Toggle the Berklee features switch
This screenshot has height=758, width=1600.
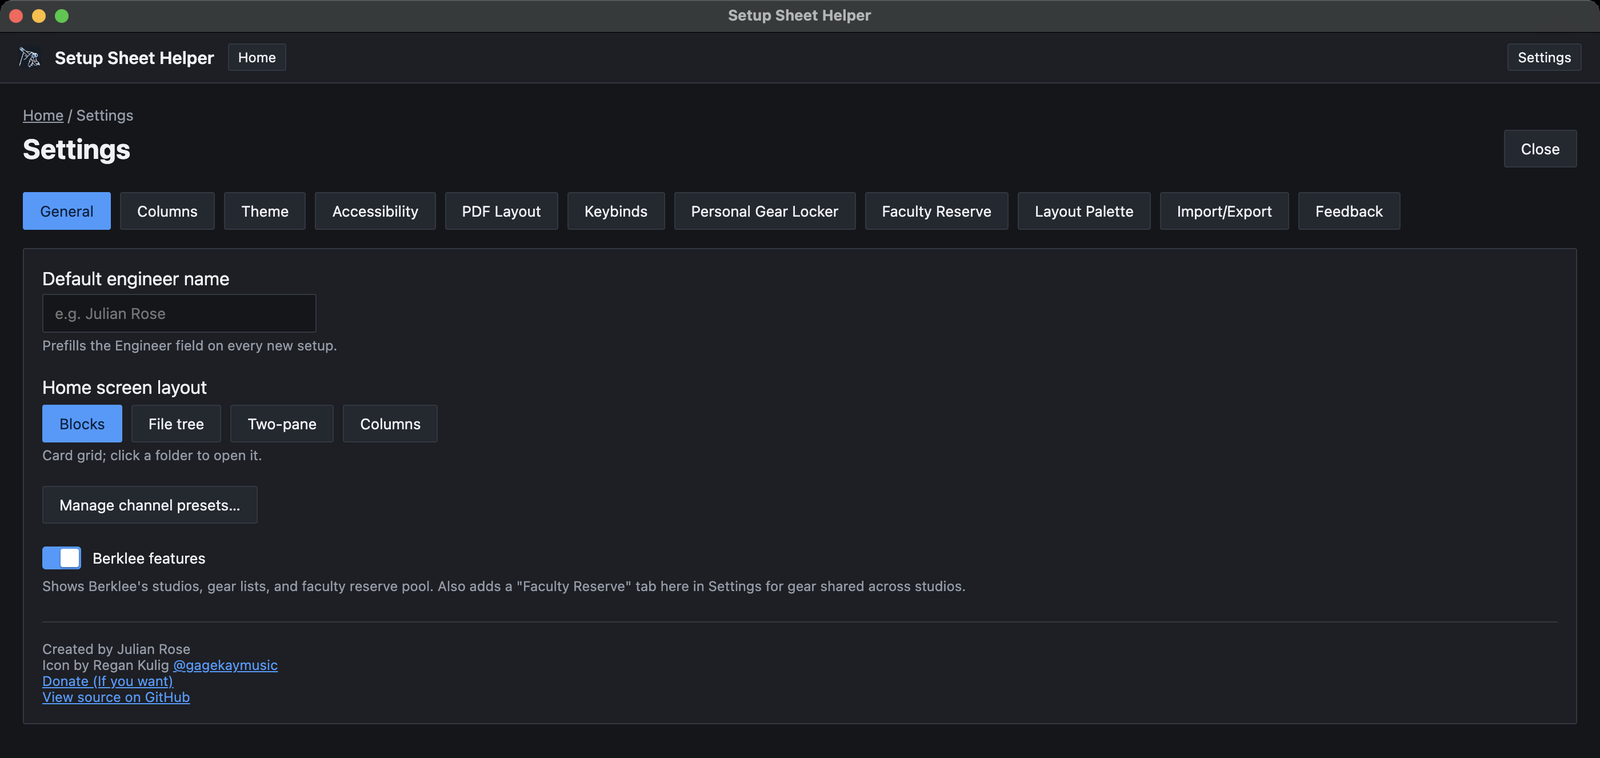[61, 558]
